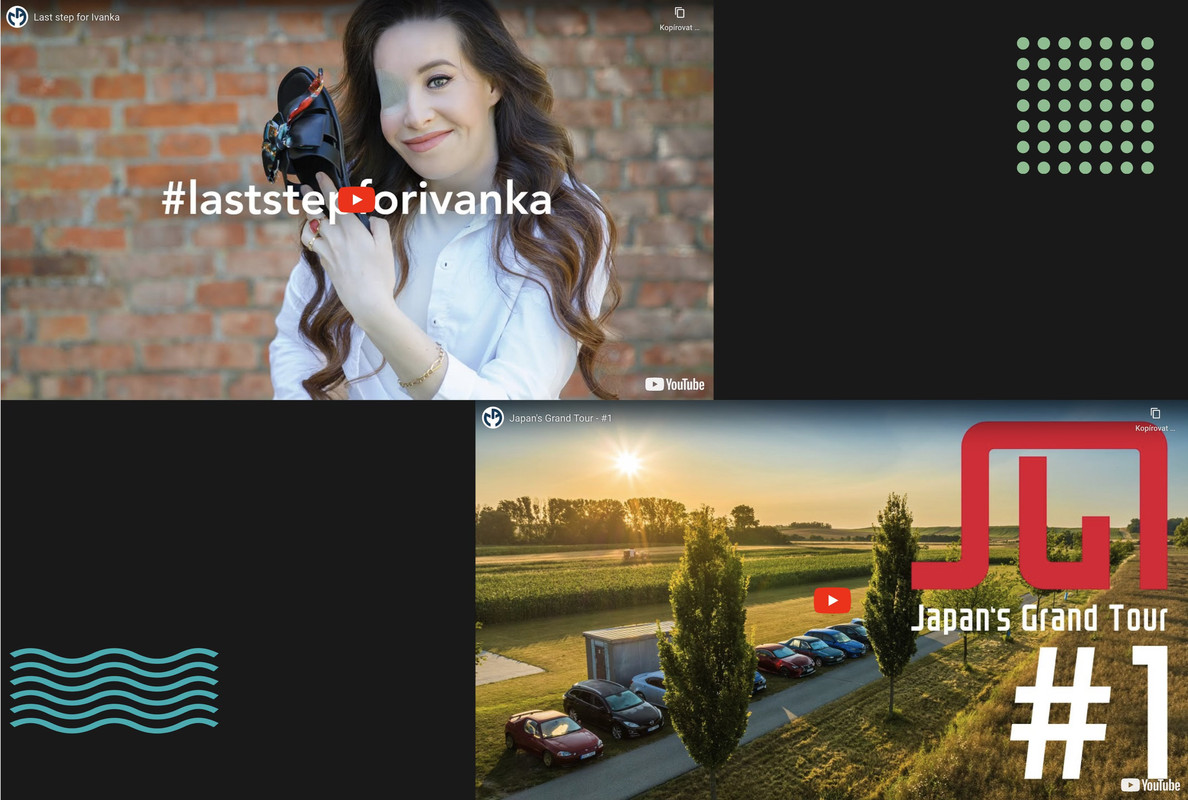Copy link of Japan's Grand Tour video
This screenshot has height=800, width=1188.
[x=1155, y=419]
